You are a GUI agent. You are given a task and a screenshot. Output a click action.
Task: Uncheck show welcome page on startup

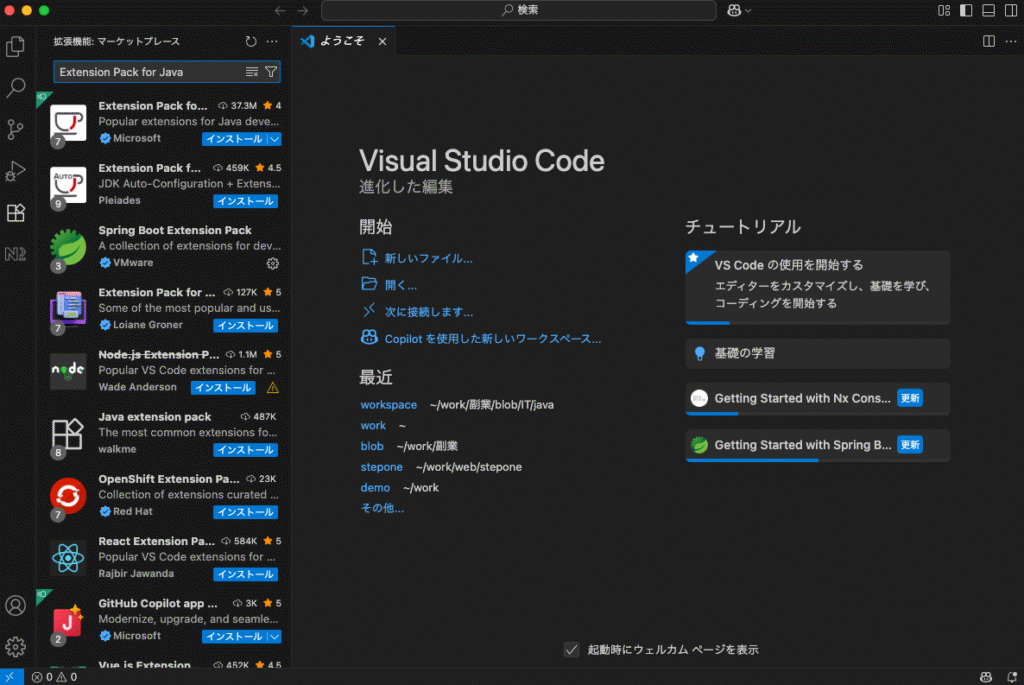pos(571,650)
